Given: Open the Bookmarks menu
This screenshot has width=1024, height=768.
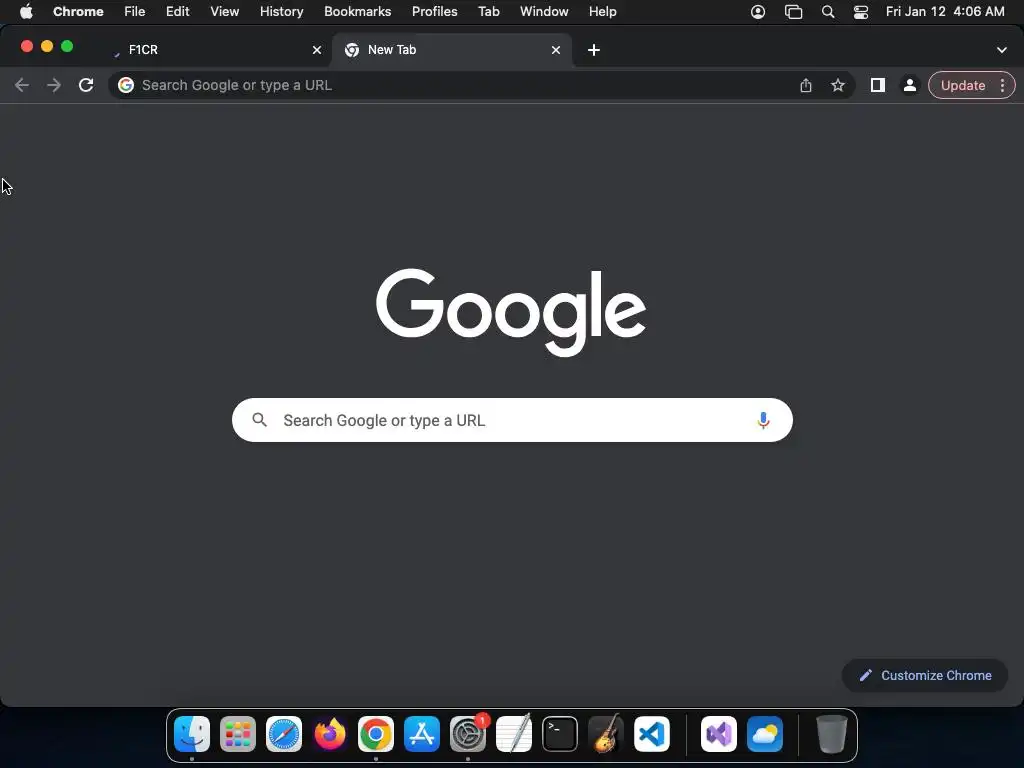Looking at the screenshot, I should 358,12.
